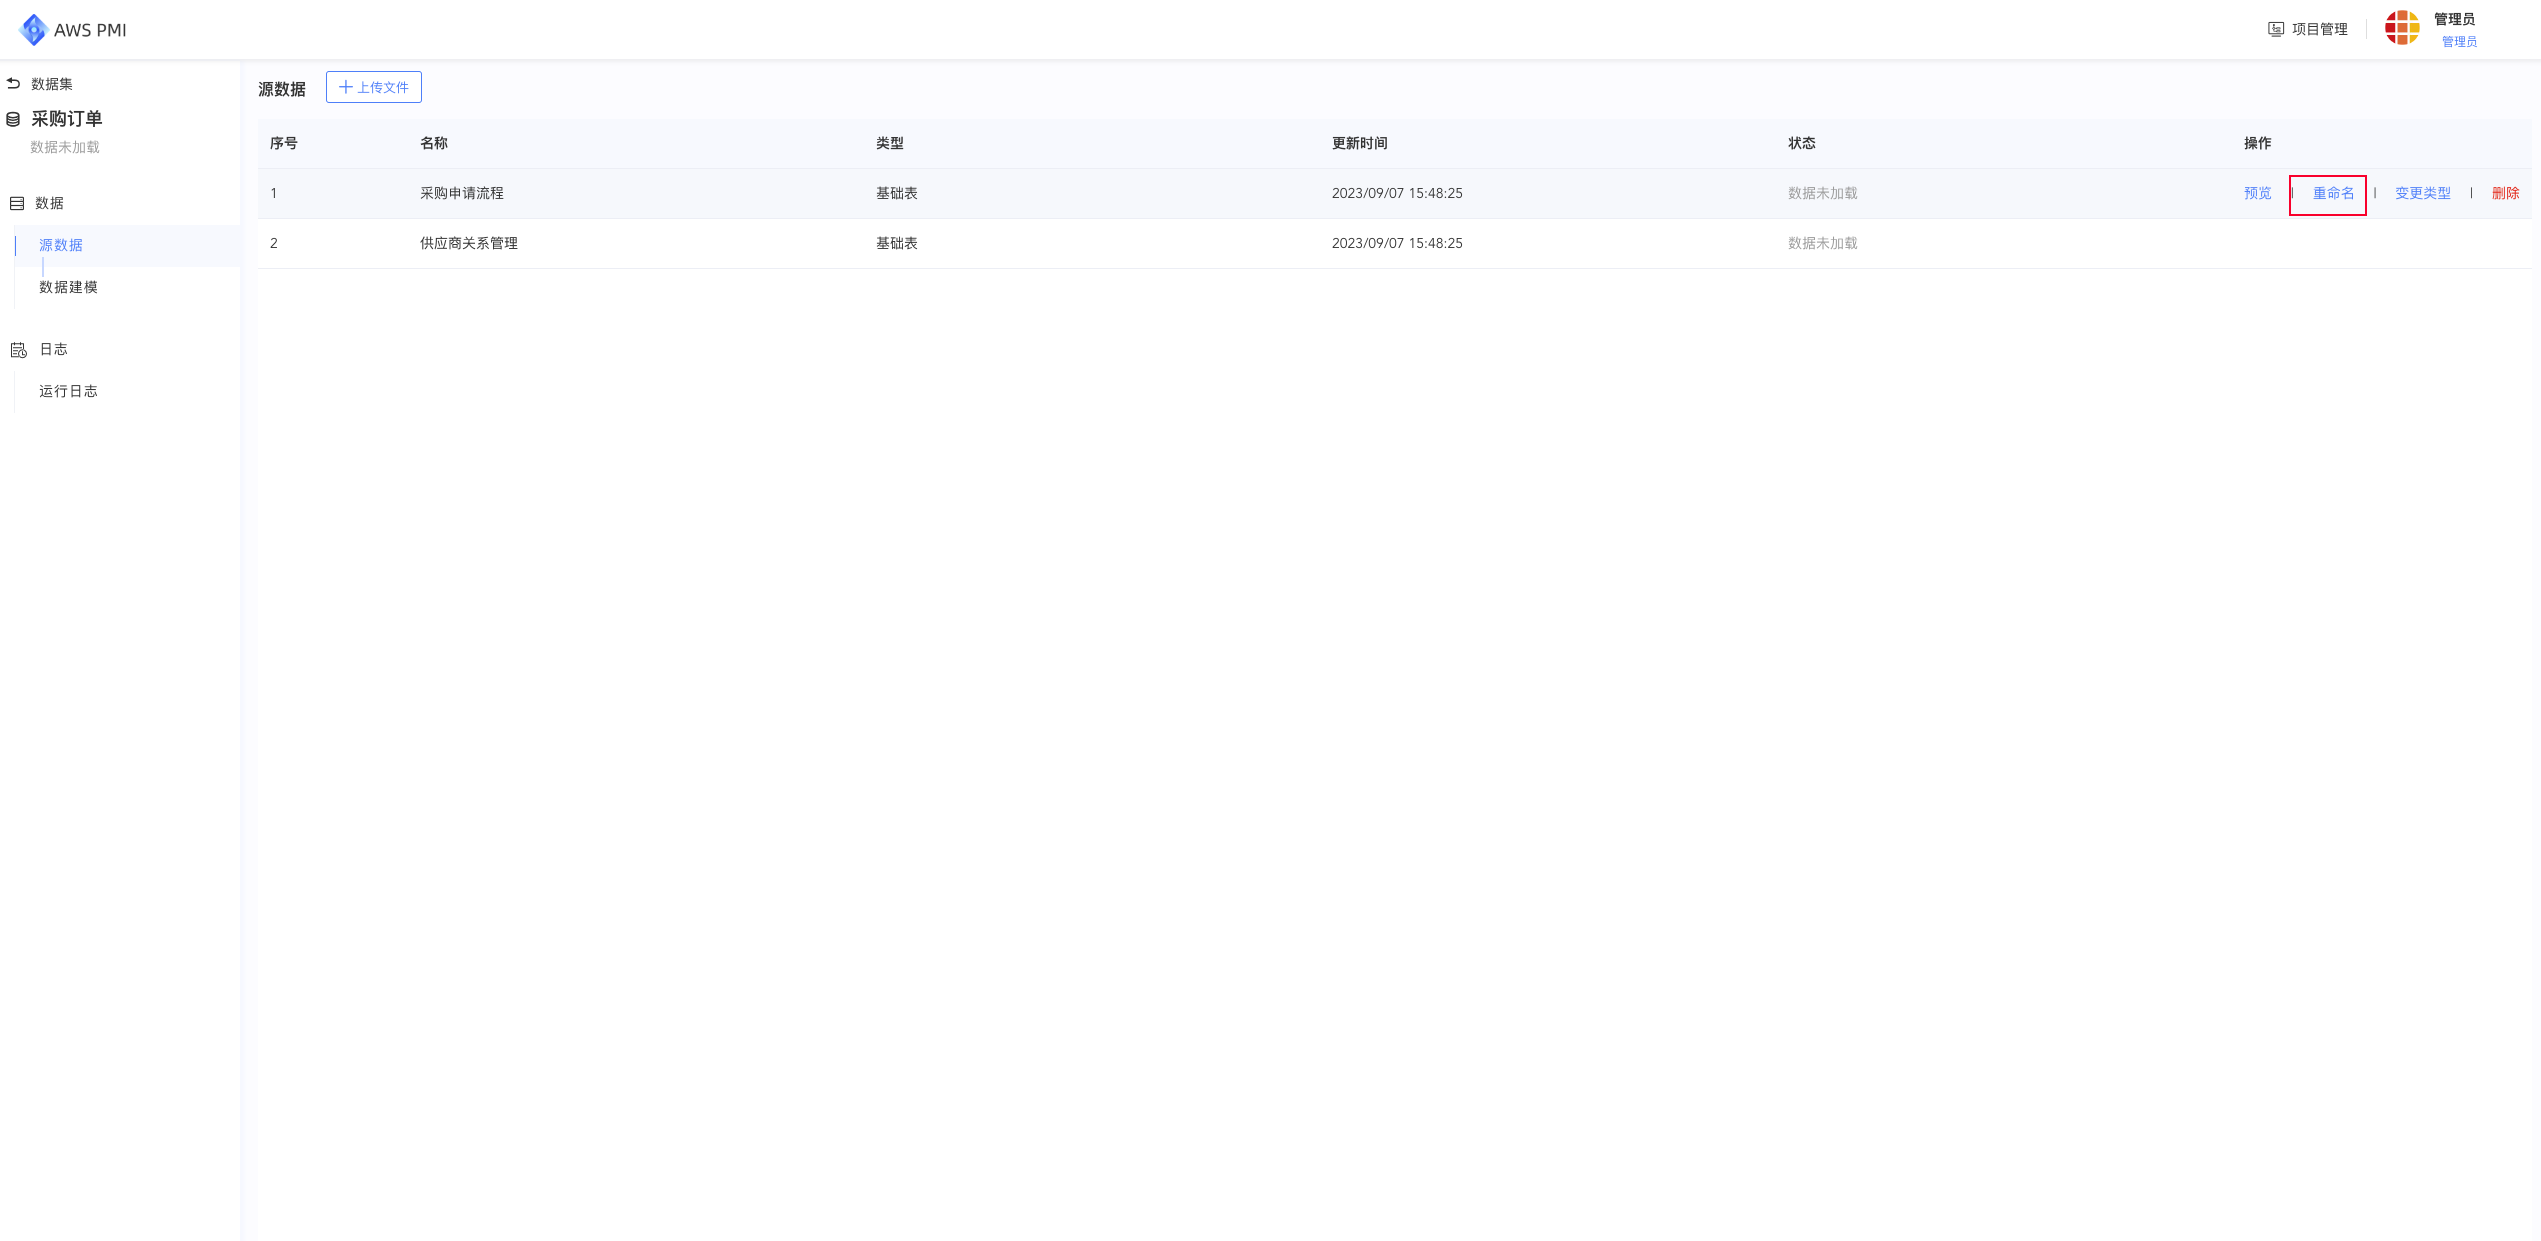Click the 采购申请流程 name cell

(462, 193)
